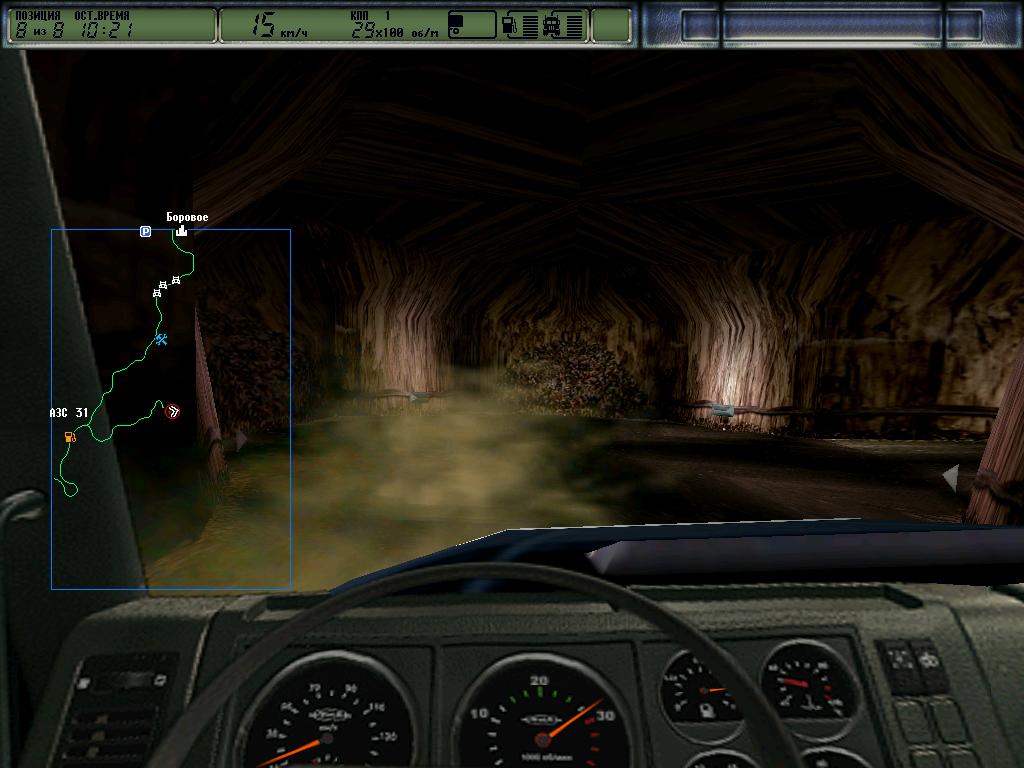Viewport: 1024px width, 768px height.
Task: Click the blue repair wrench icon on the route
Action: 161,340
